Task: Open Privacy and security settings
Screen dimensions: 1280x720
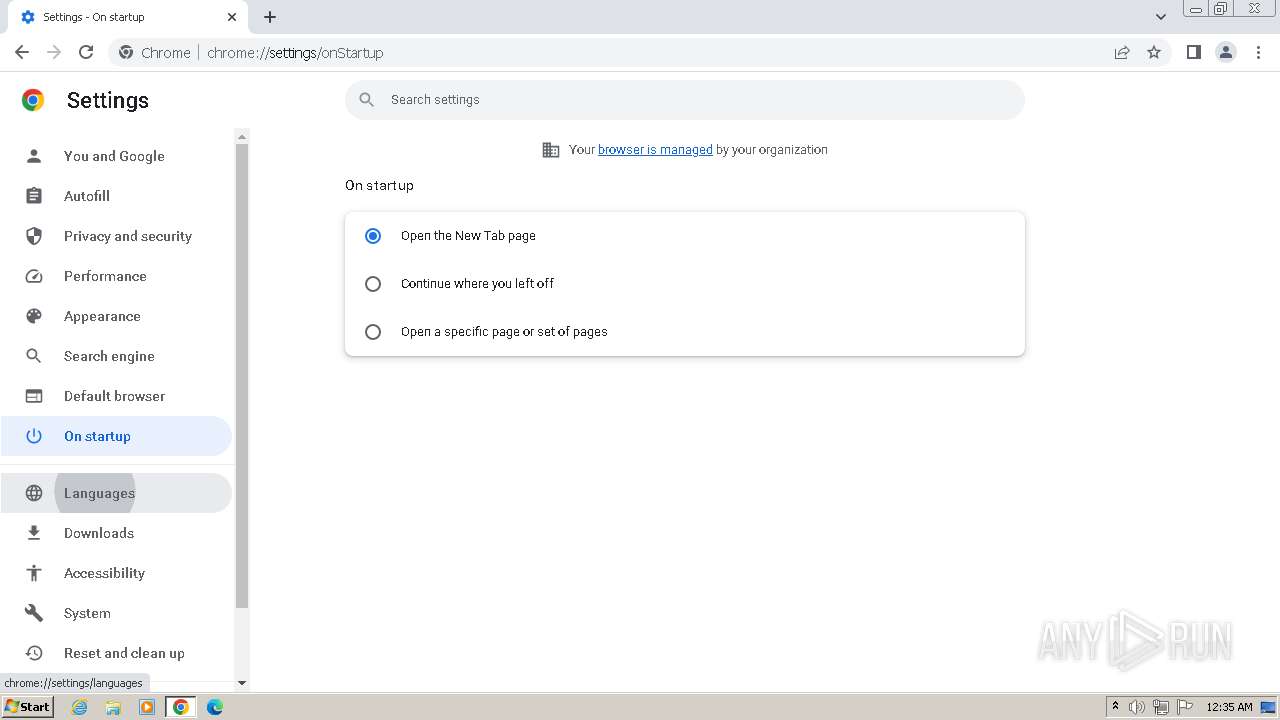Action: [116, 236]
